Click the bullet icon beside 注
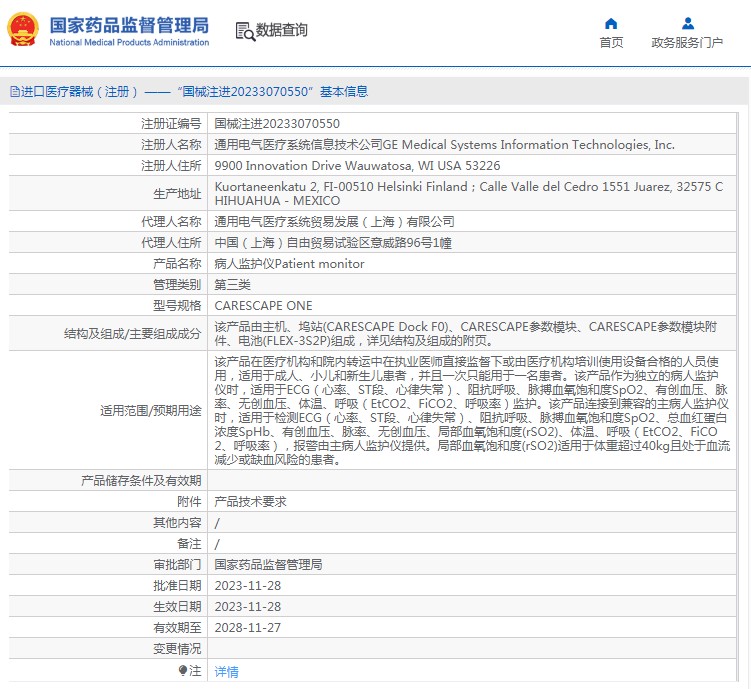 [x=183, y=671]
